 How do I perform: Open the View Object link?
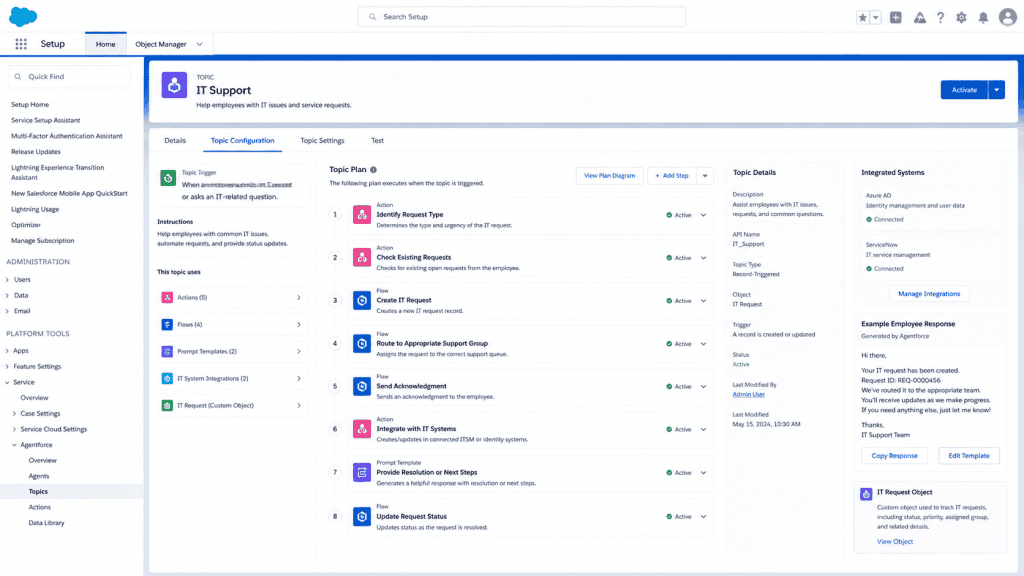pos(895,541)
